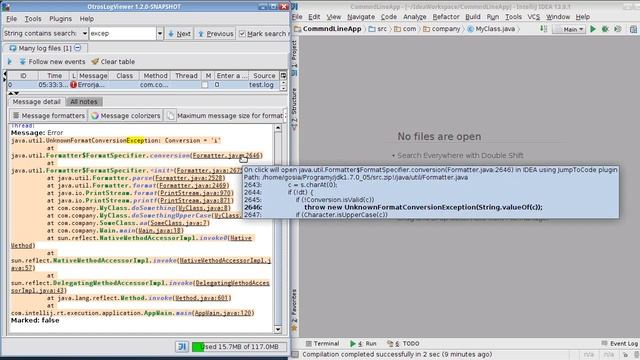Open Navigate menu in IntelliJ IDEA
Image resolution: width=640 pixels, height=360 pixels.
pyautogui.click(x=361, y=17)
